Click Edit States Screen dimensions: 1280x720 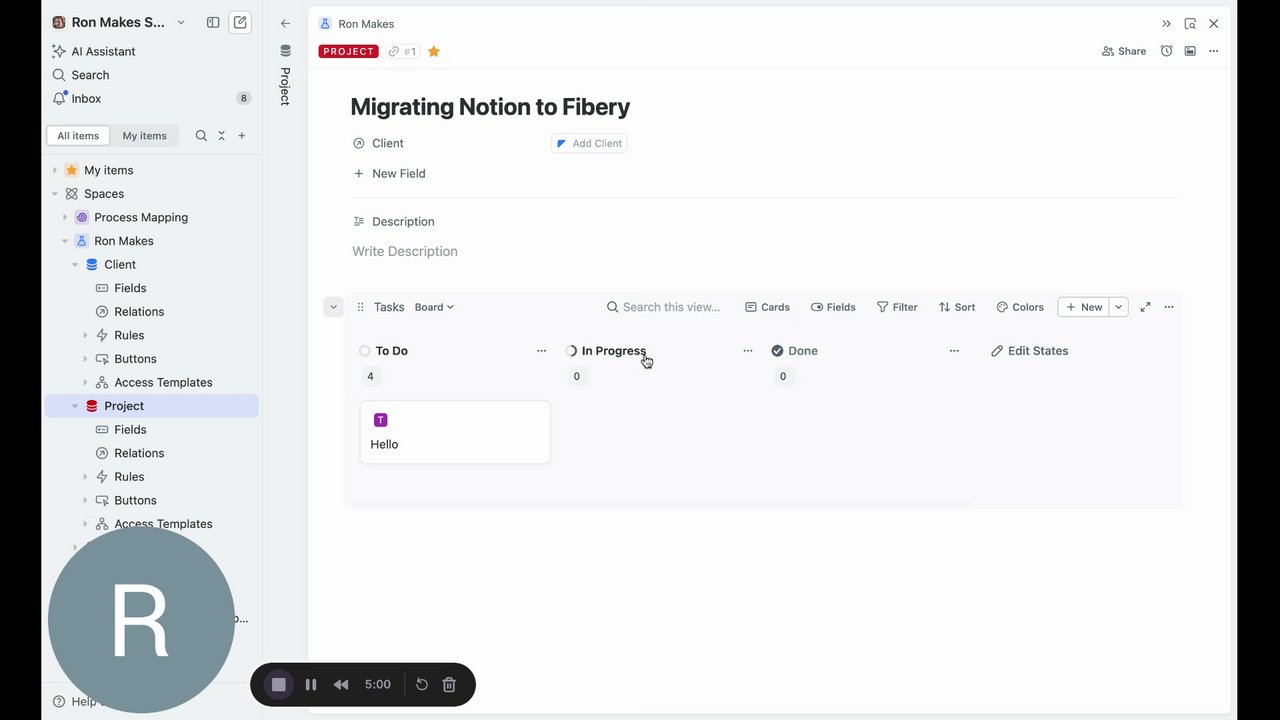click(1029, 351)
